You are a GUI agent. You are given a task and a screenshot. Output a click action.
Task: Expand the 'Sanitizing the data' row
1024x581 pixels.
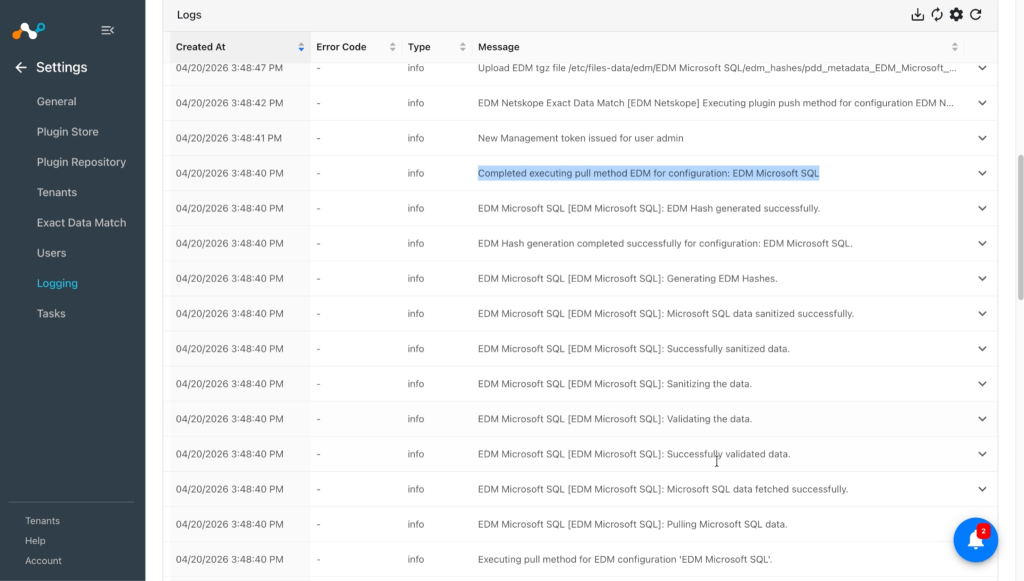coord(982,384)
